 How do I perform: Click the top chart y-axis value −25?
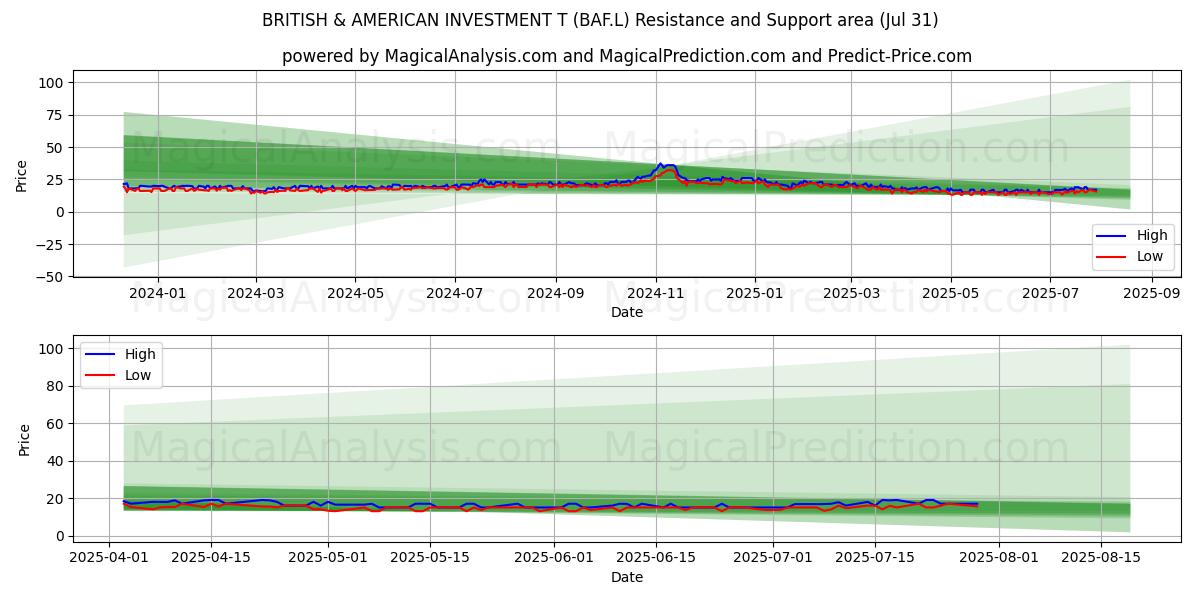pyautogui.click(x=49, y=244)
